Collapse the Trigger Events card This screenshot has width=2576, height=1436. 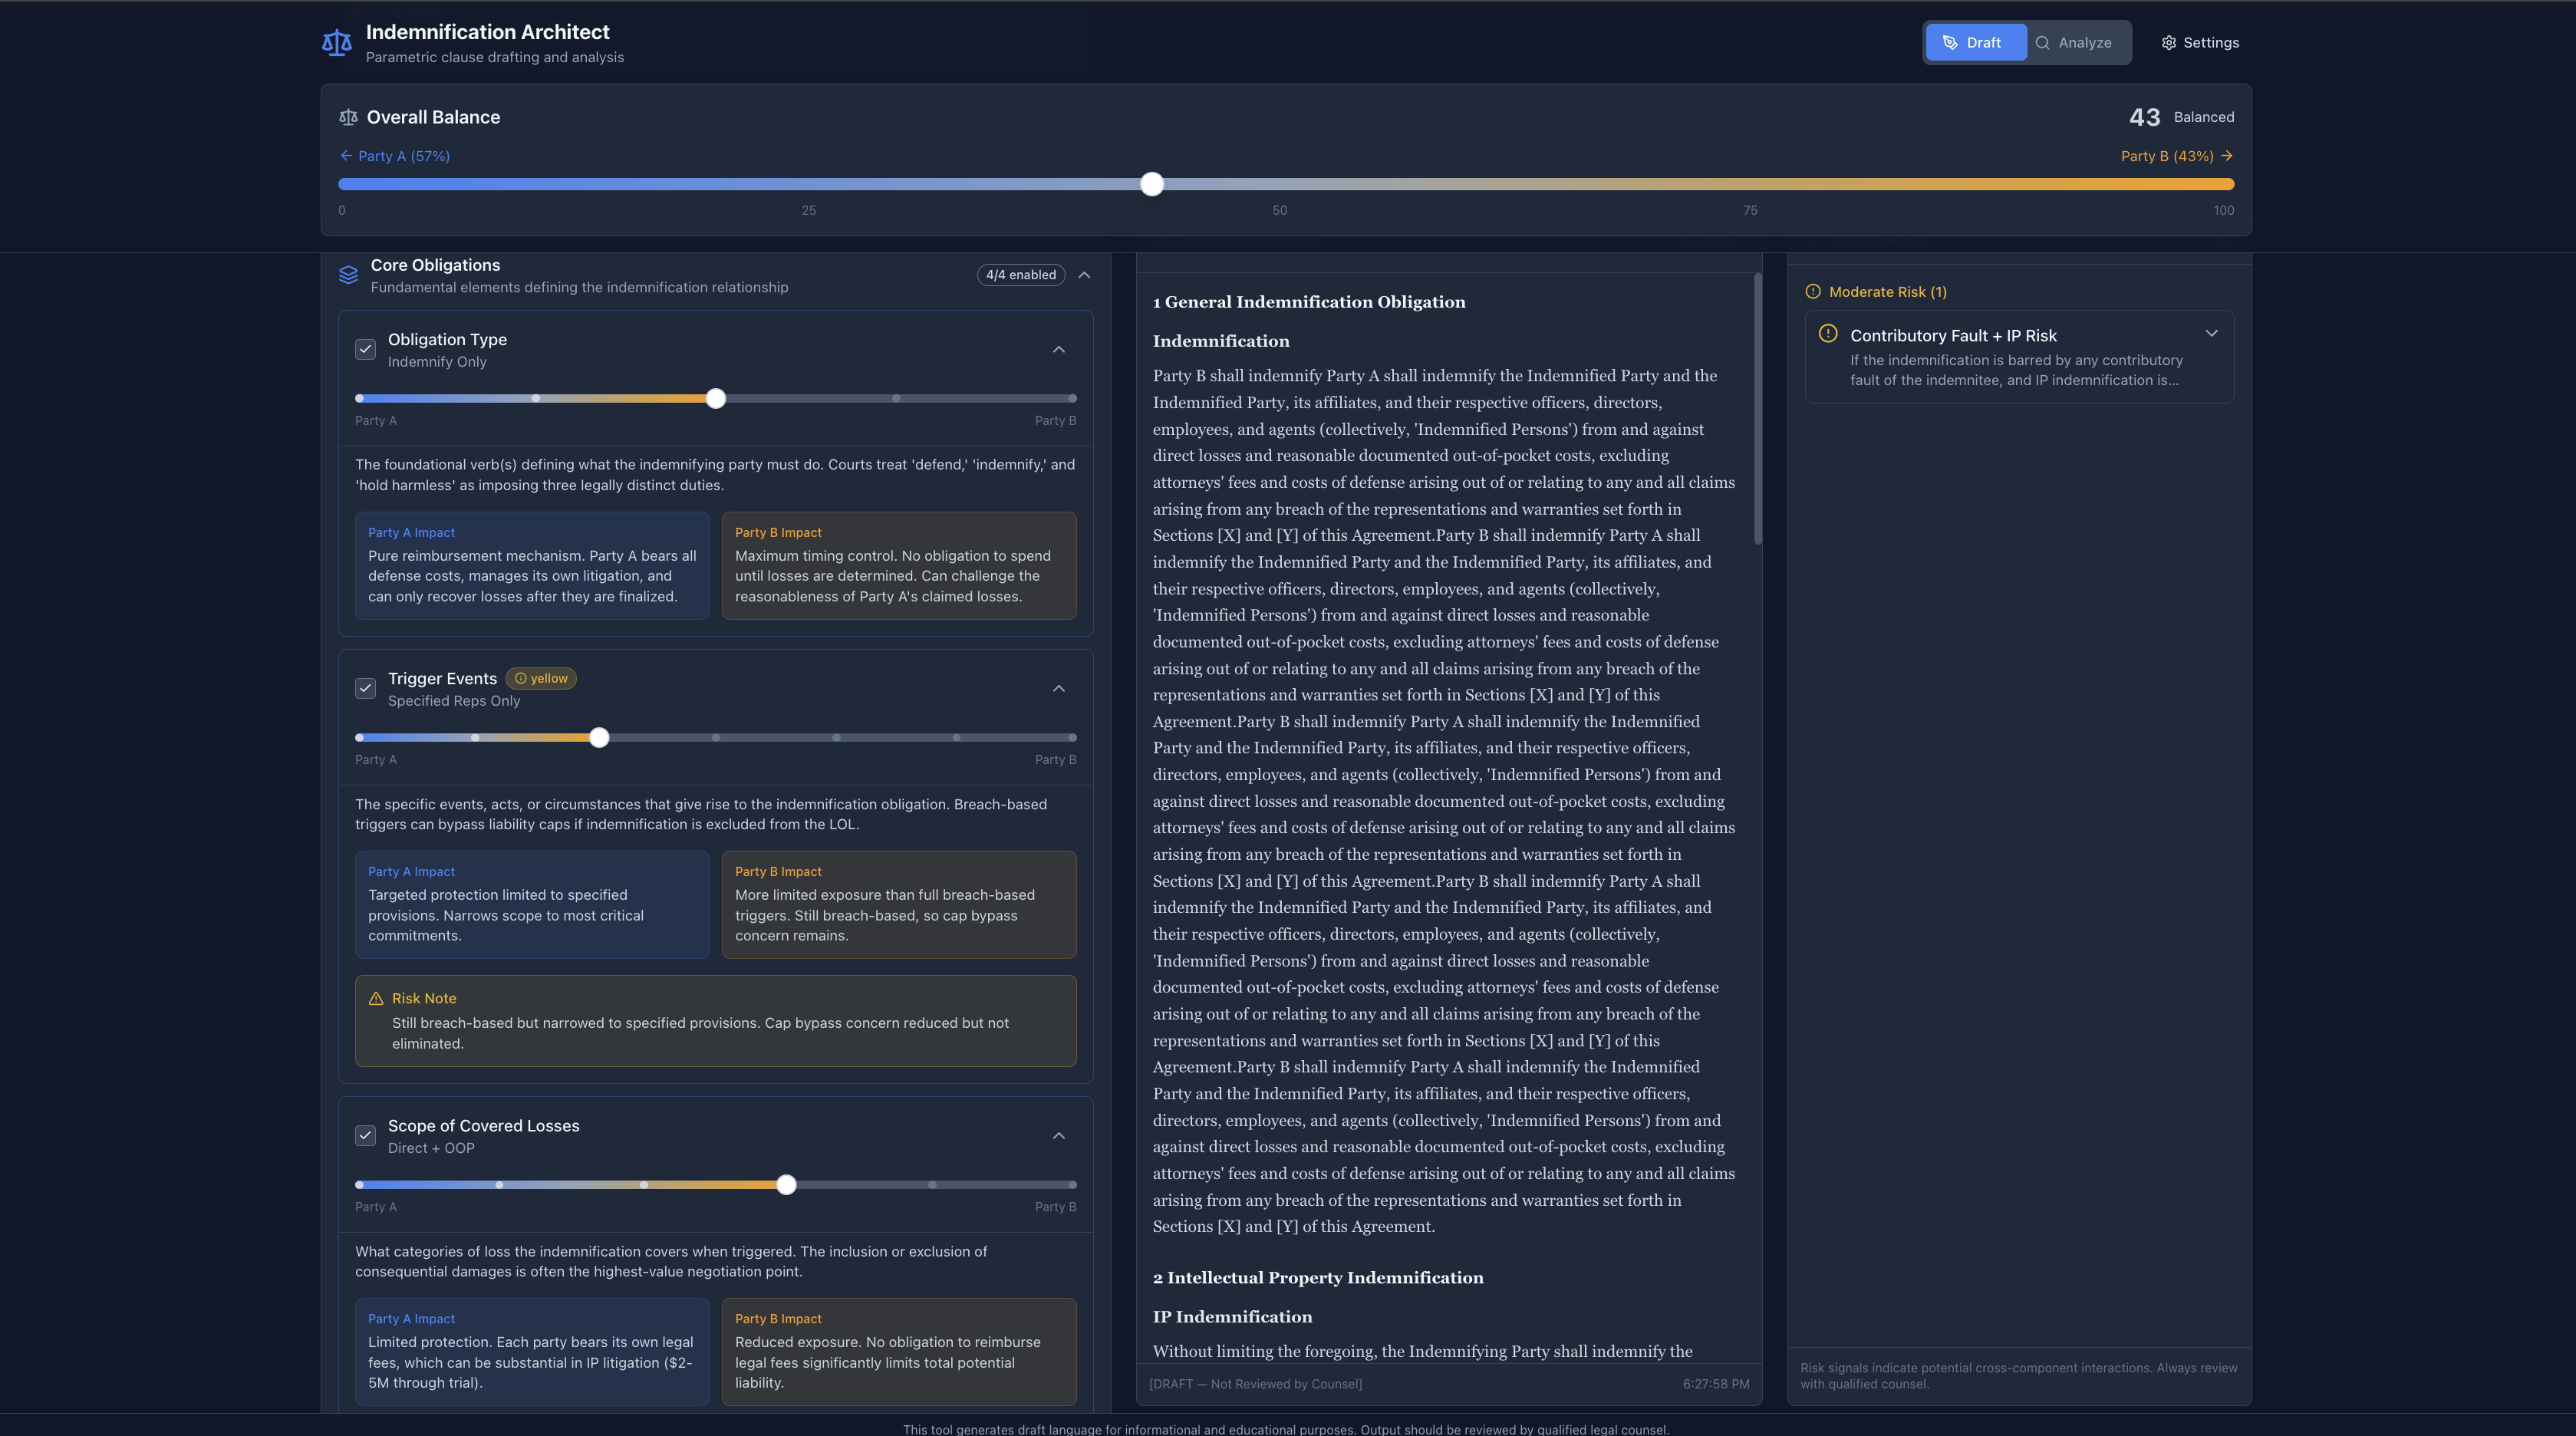click(x=1059, y=689)
